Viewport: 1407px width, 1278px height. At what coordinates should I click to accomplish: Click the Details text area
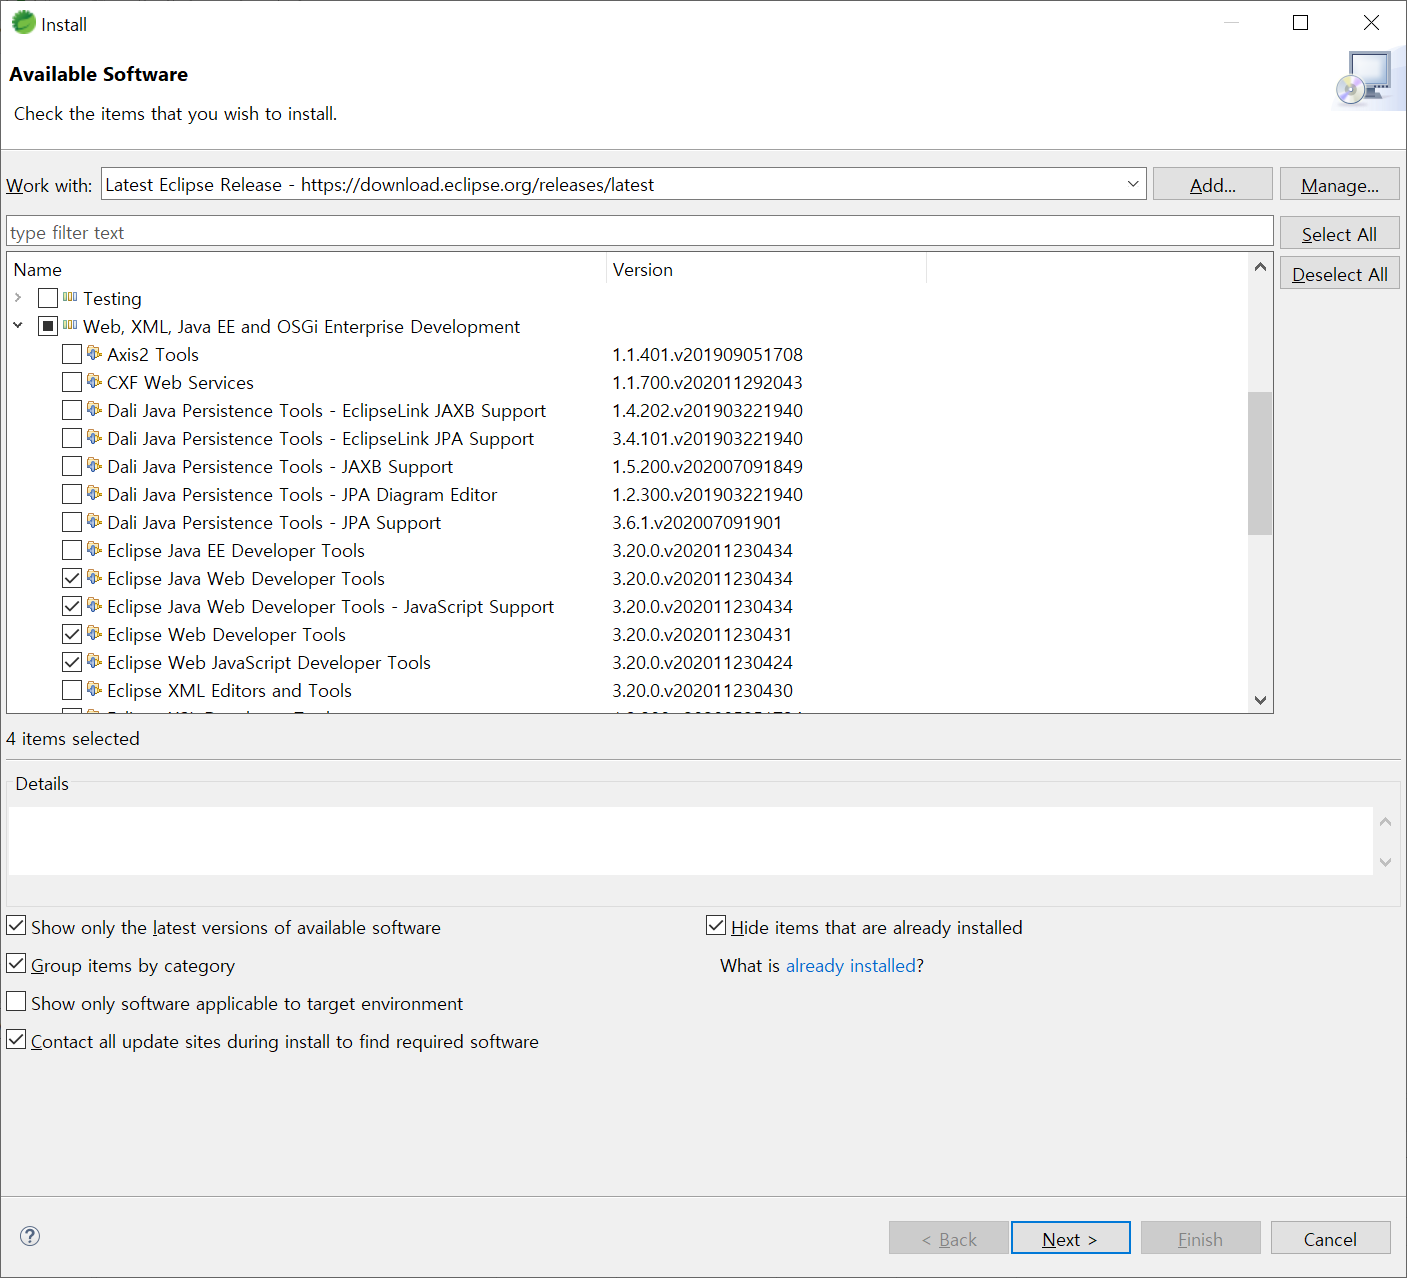[x=691, y=841]
